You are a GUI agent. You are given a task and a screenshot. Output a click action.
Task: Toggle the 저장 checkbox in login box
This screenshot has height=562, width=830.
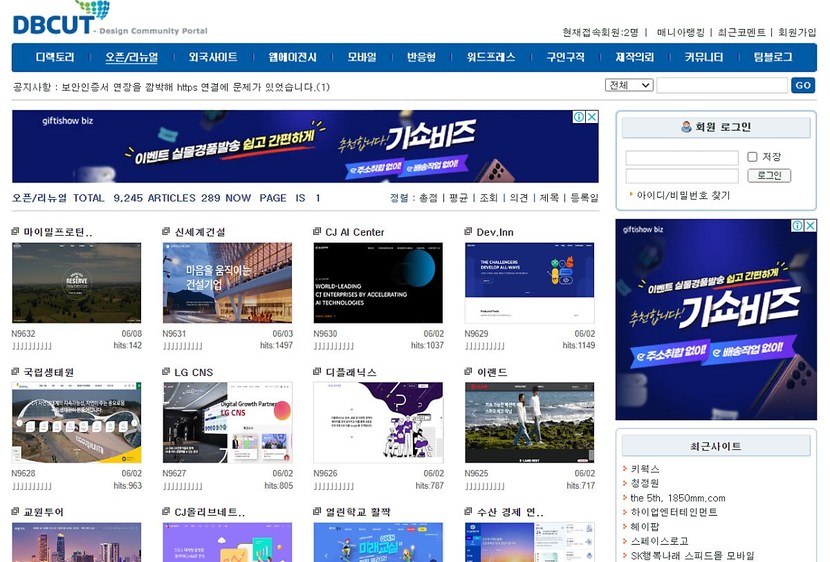[x=752, y=157]
